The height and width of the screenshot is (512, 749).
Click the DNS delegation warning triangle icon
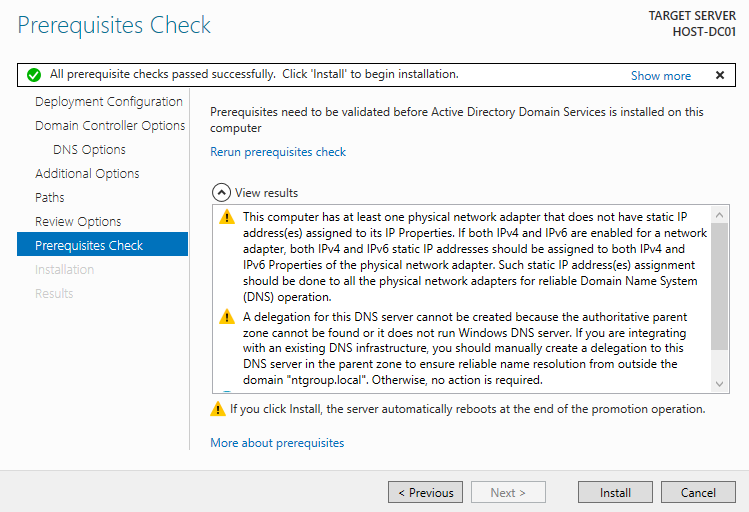227,317
